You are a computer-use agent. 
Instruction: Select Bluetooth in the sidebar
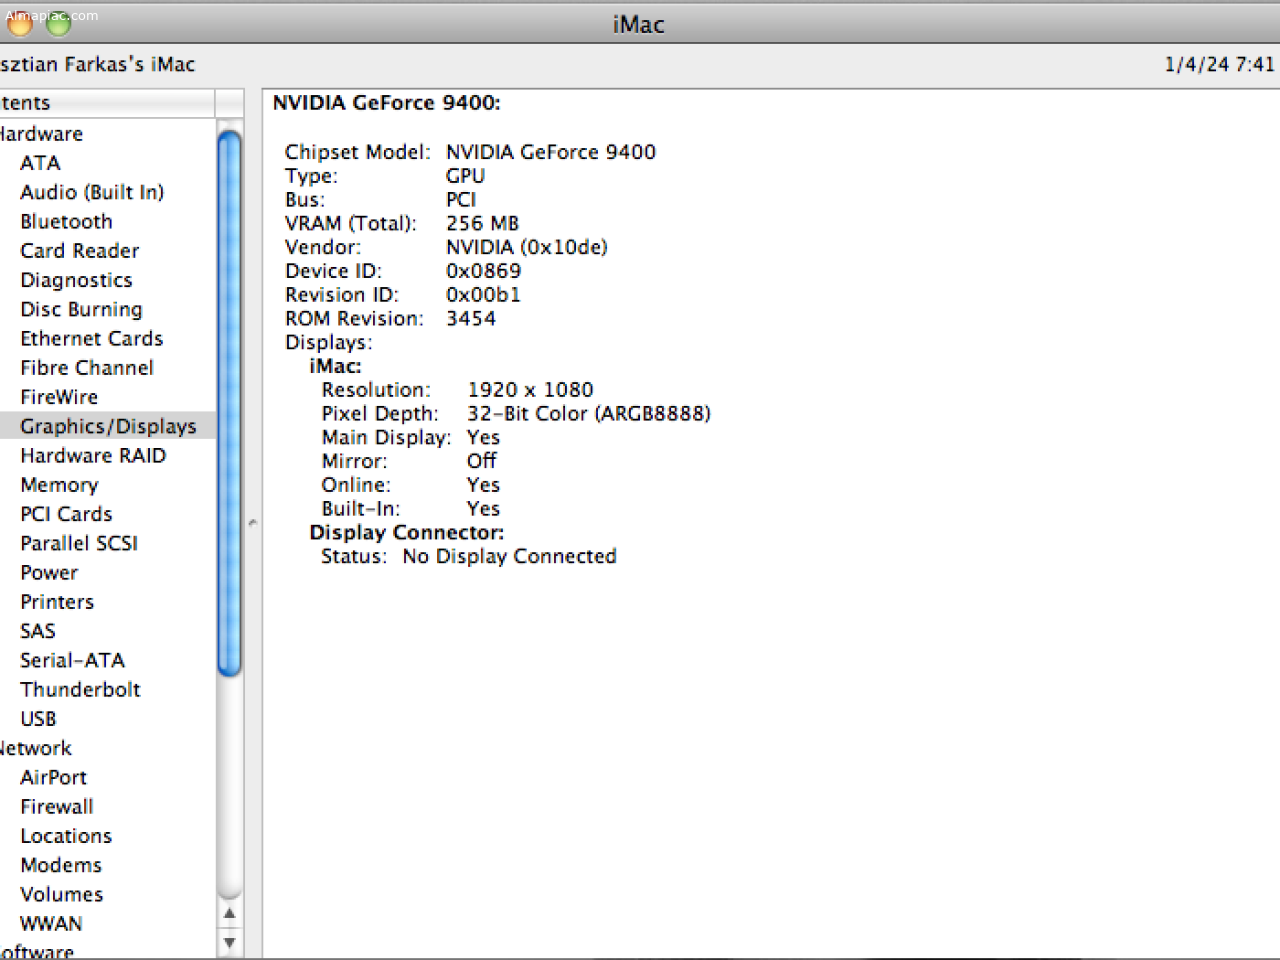[66, 221]
